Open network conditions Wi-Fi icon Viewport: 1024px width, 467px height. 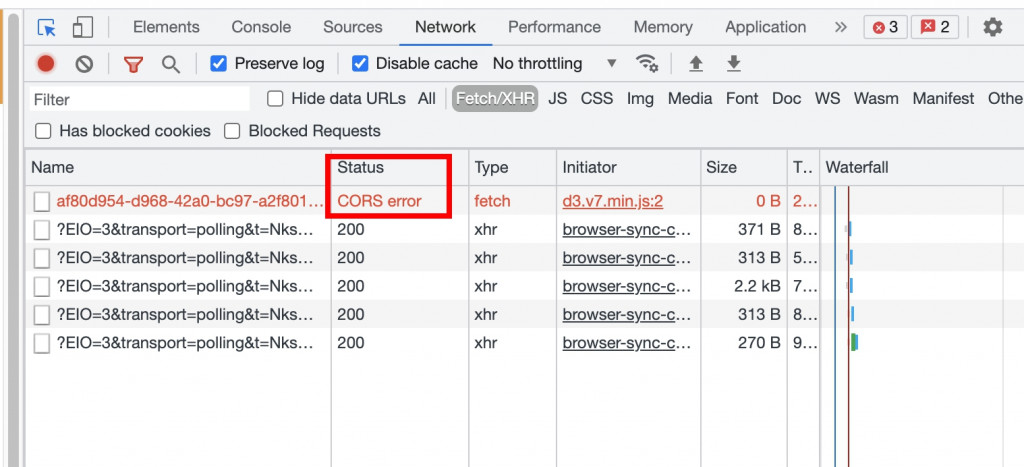pos(648,64)
